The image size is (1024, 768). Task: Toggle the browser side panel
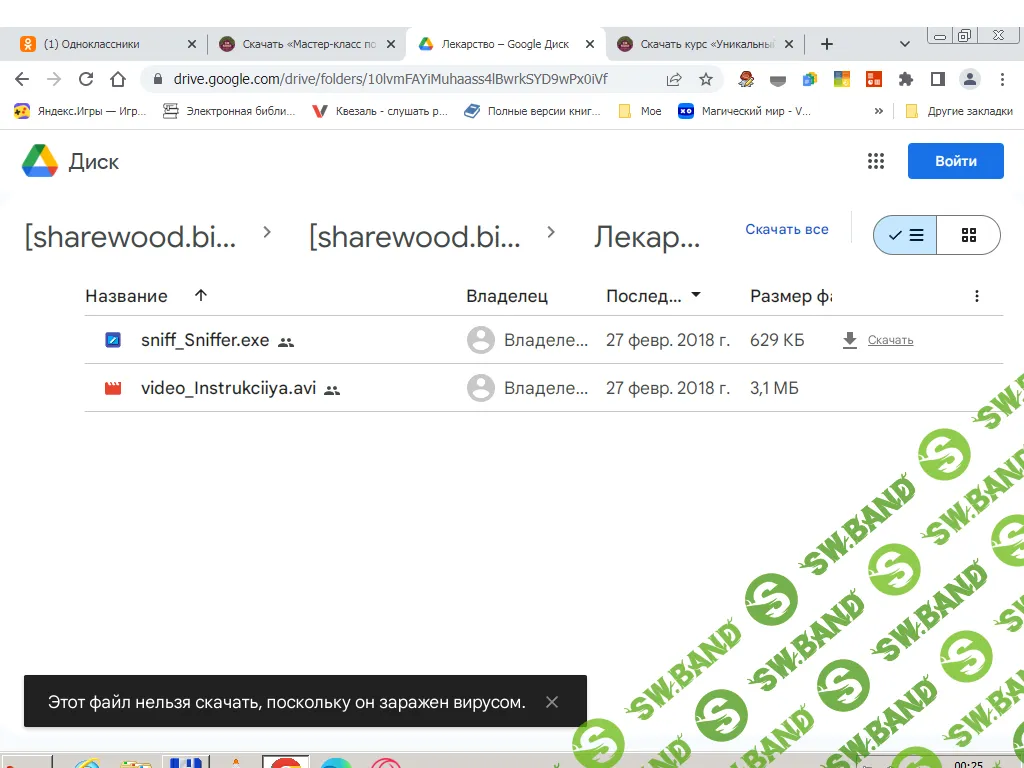(x=938, y=79)
